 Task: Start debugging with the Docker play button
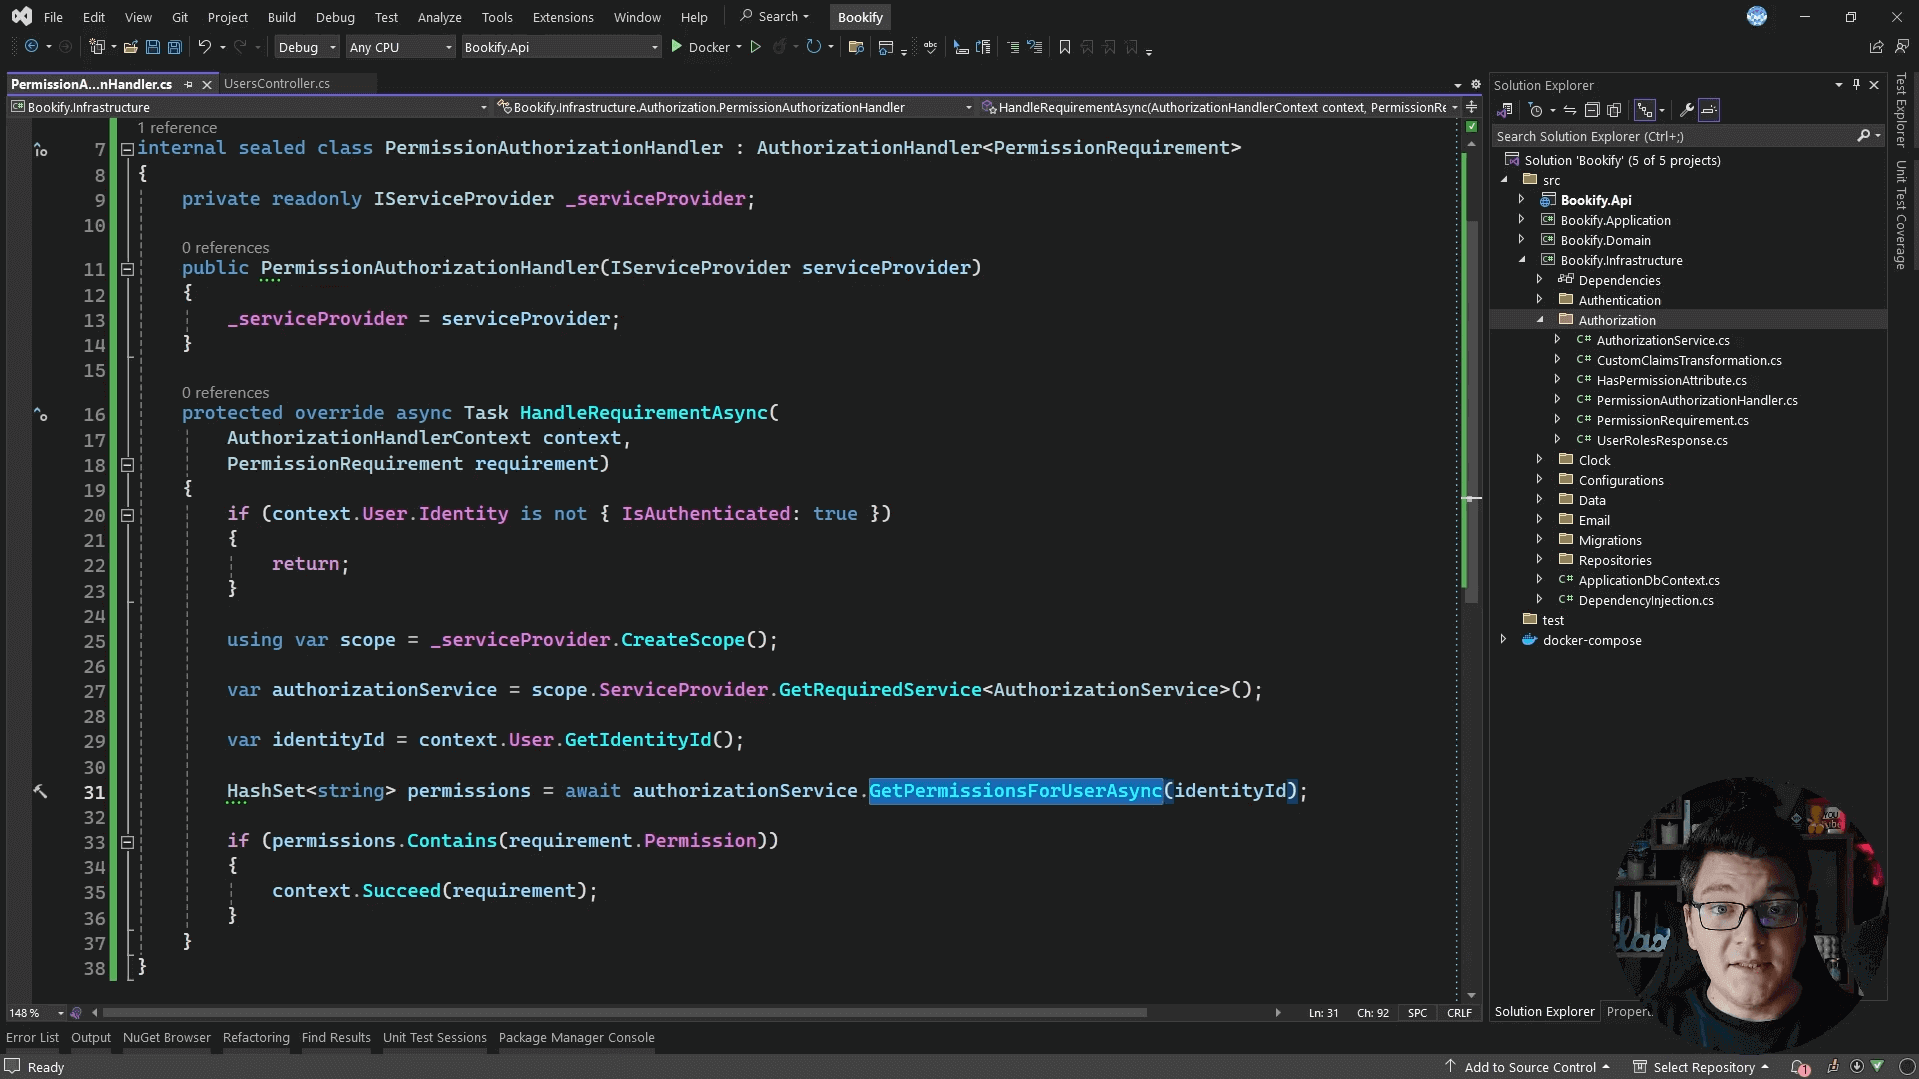677,47
